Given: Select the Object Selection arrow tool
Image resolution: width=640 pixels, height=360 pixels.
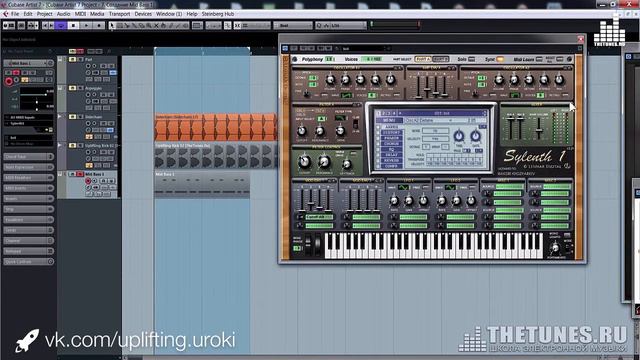Looking at the screenshot, I should [x=112, y=25].
